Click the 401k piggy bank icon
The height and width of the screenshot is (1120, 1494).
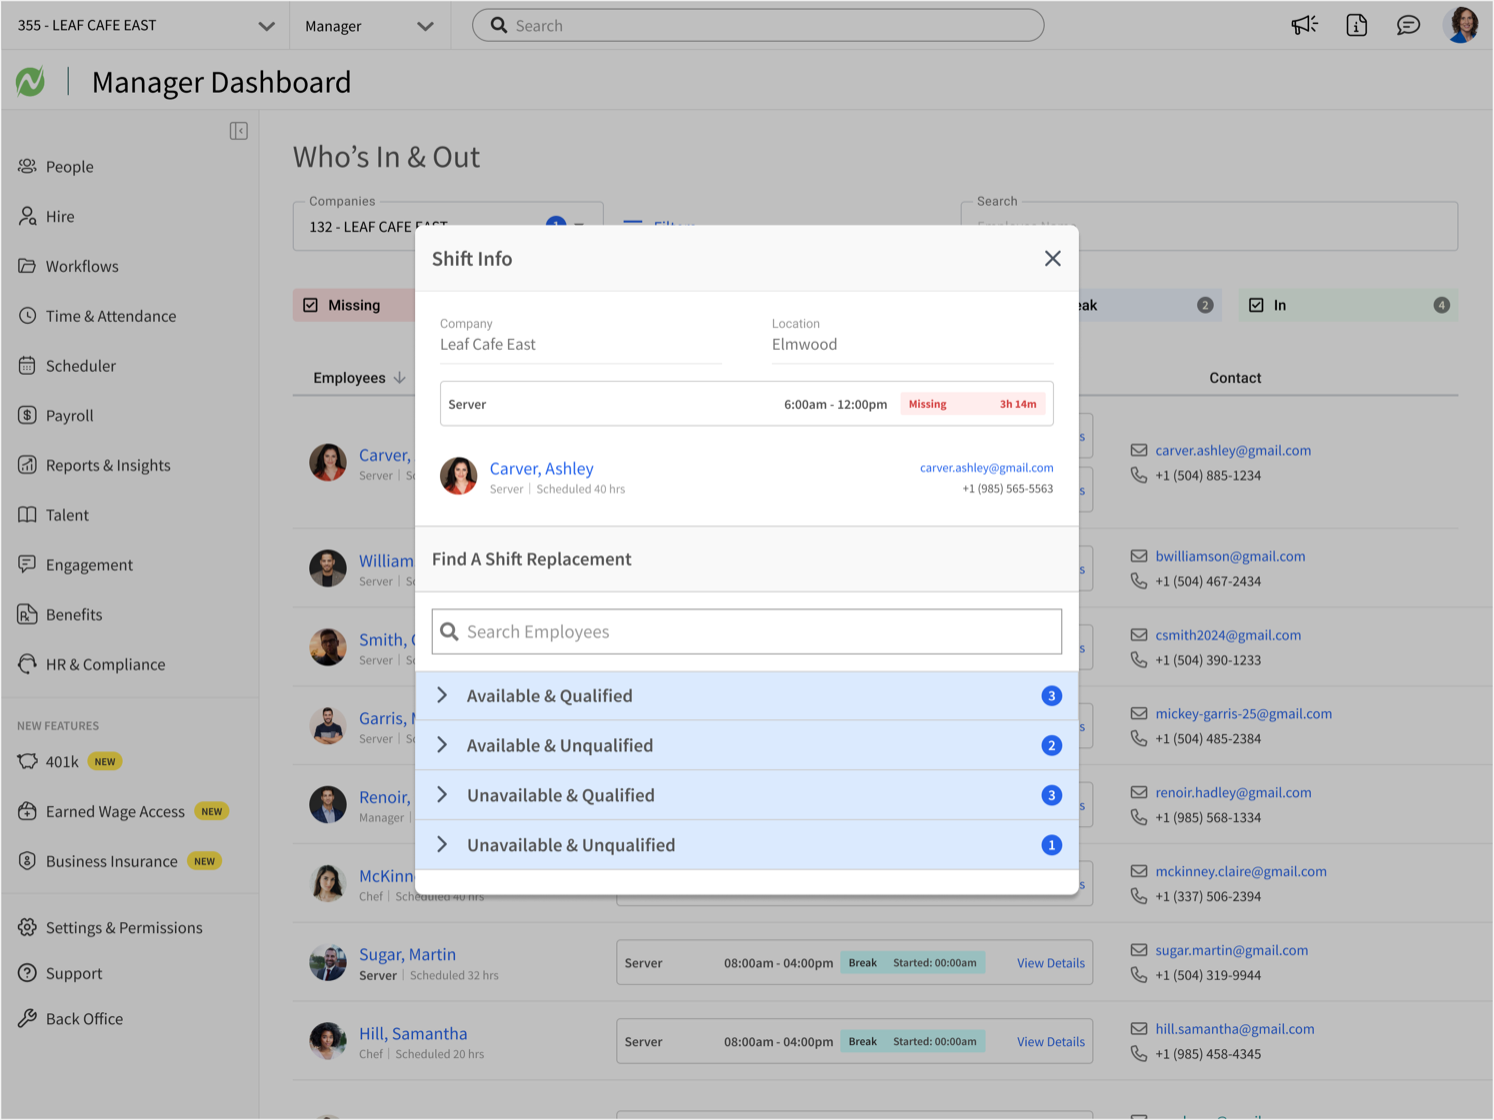27,761
